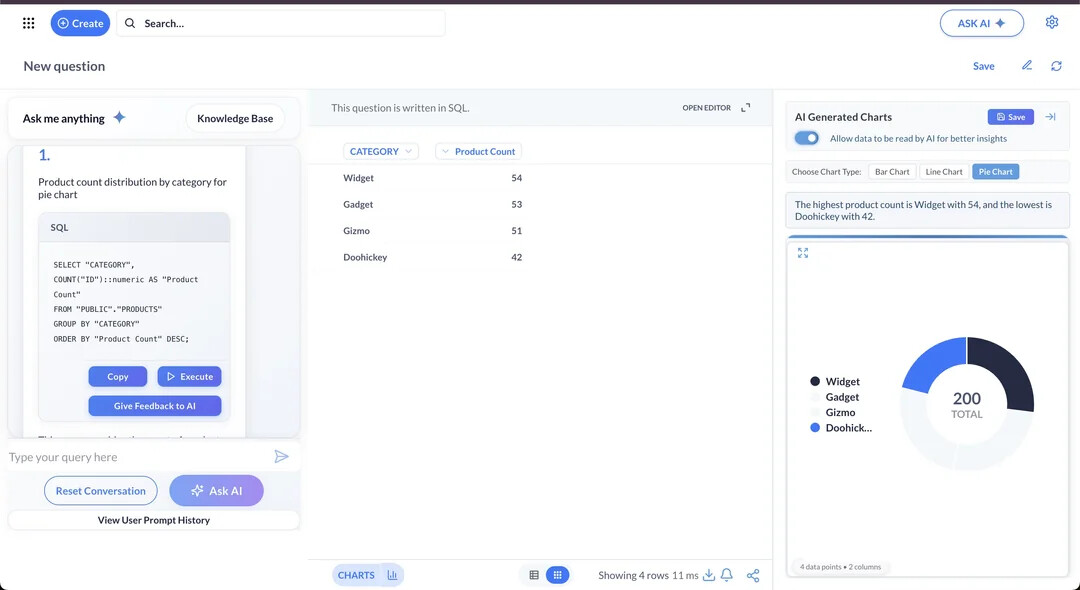This screenshot has height=590, width=1080.
Task: Click the share icon in the footer
Action: click(x=753, y=575)
